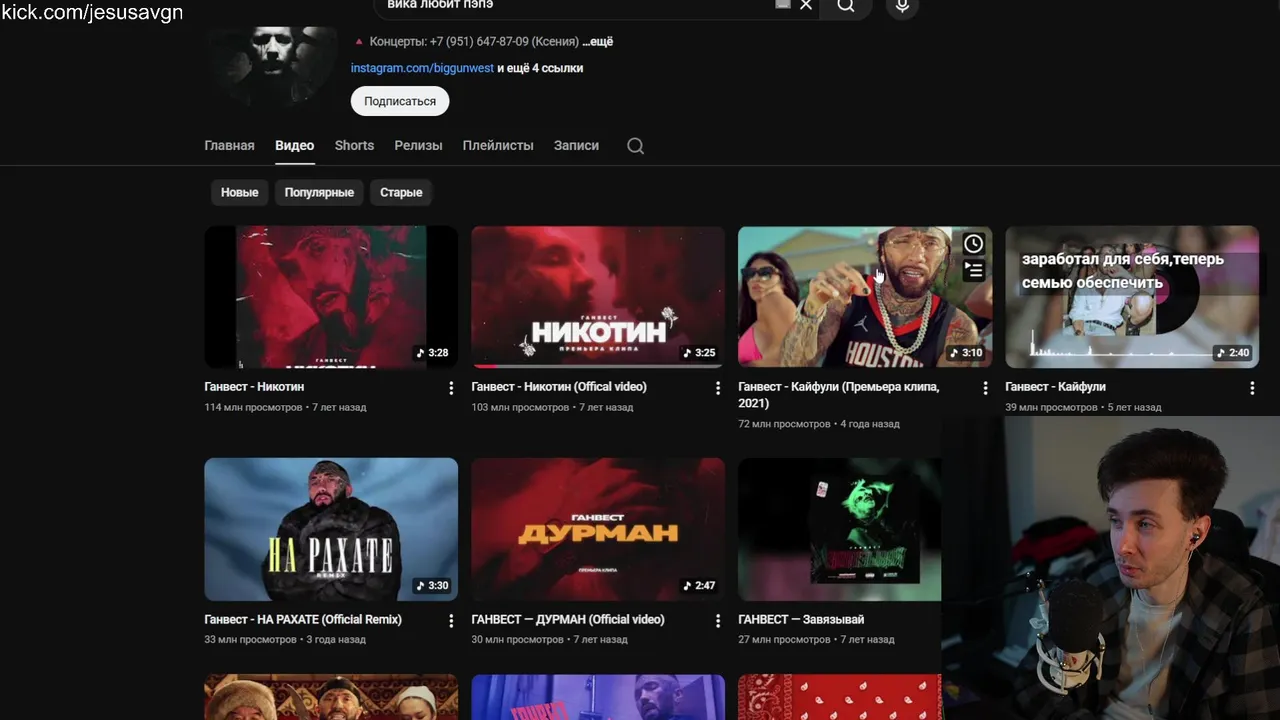Screen dimensions: 1280x720
Task: Open options menu for Кайфули (Премьера клипа)
Action: (985, 388)
